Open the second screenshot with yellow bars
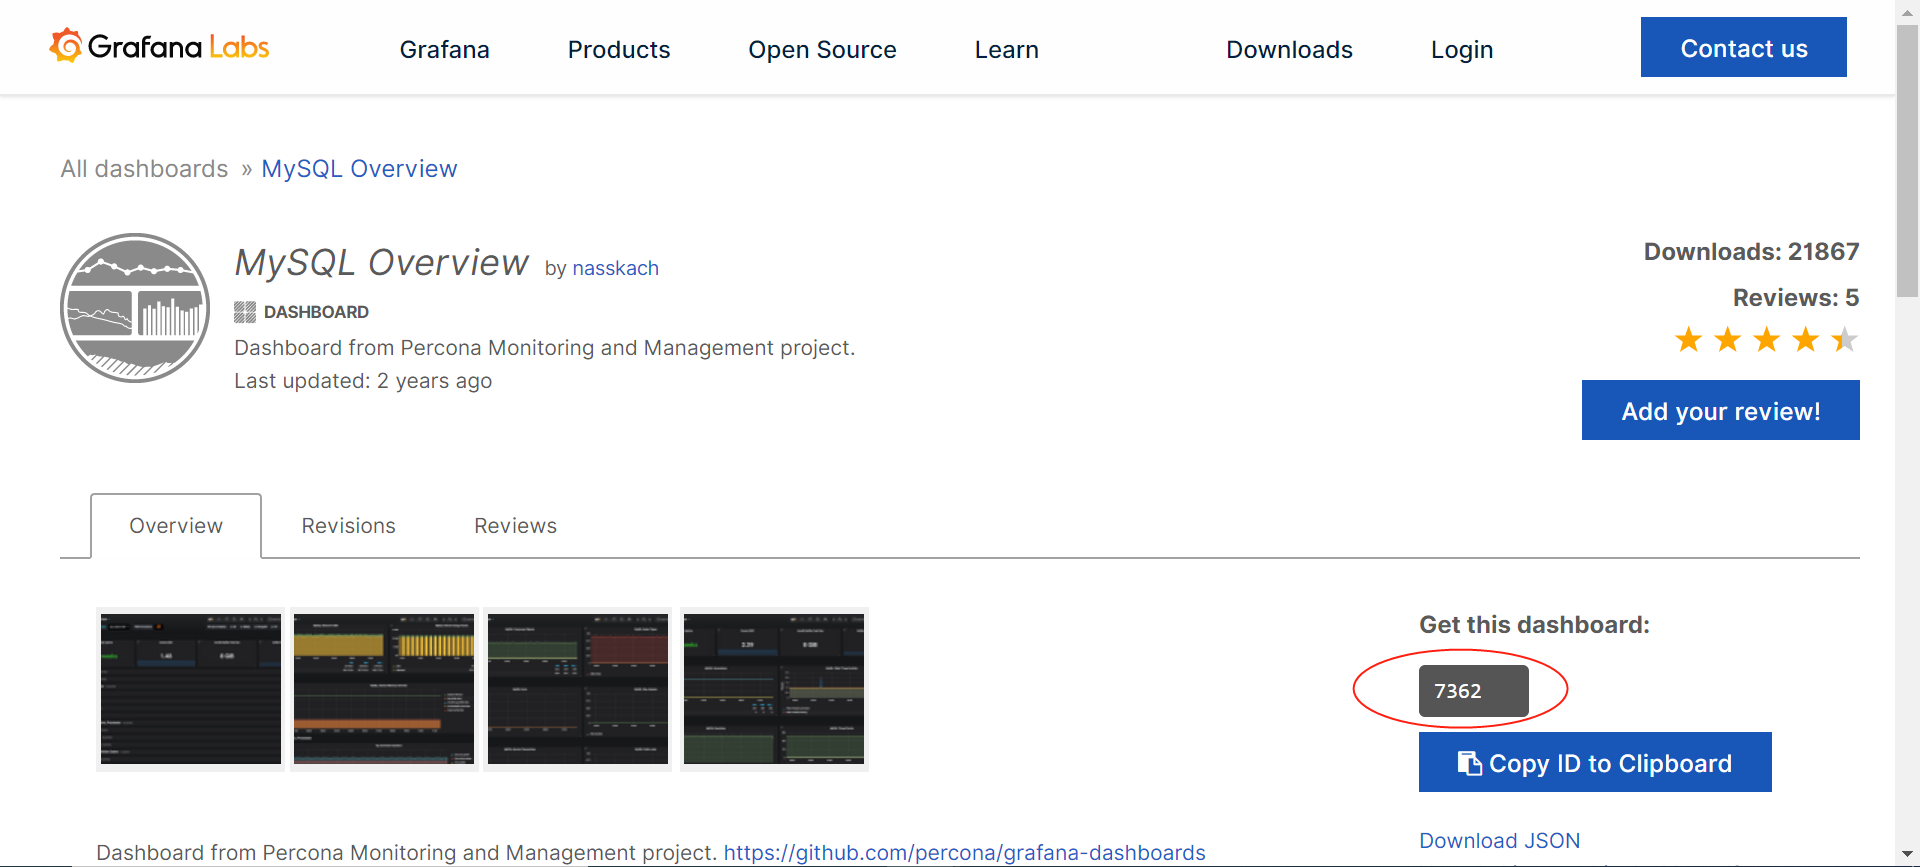 tap(384, 689)
